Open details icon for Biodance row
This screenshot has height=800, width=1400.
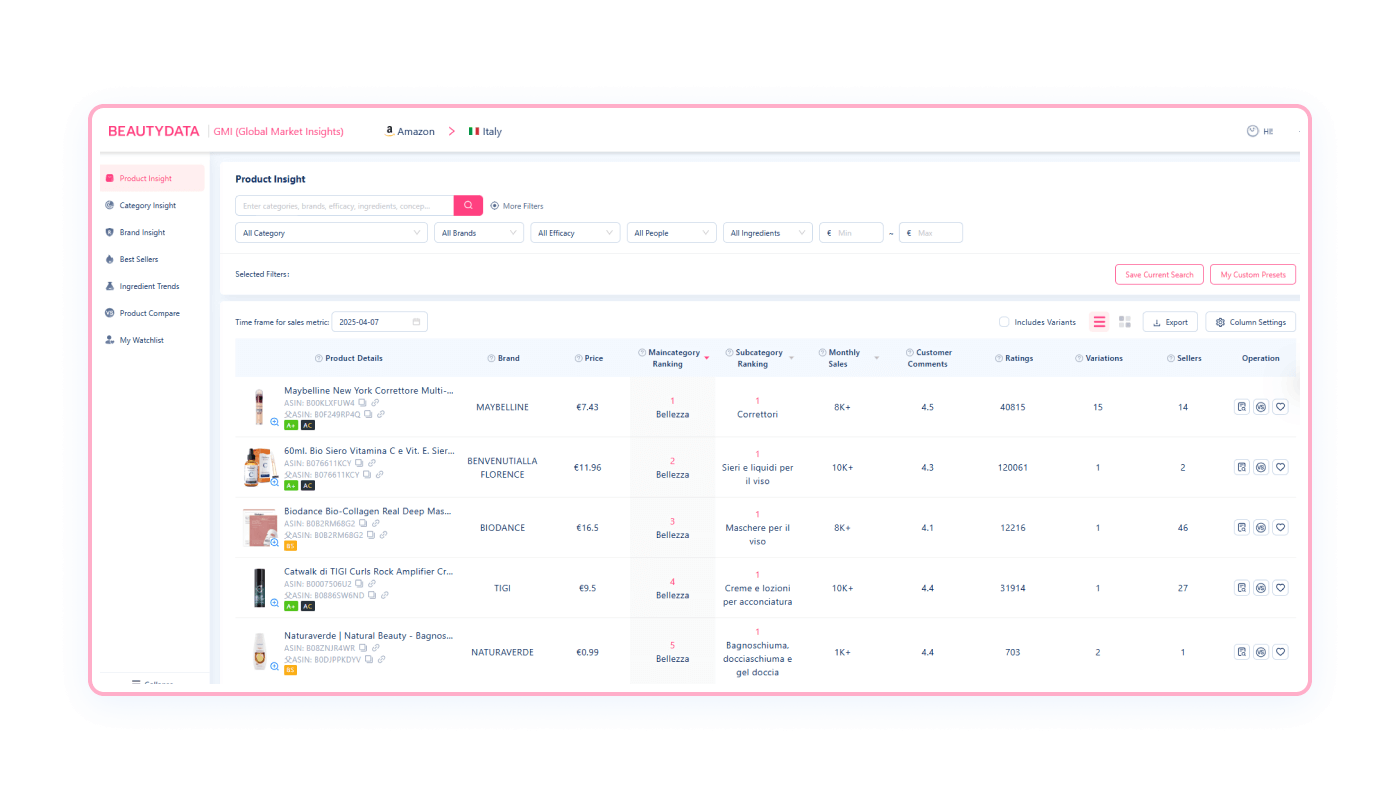[x=1241, y=527]
